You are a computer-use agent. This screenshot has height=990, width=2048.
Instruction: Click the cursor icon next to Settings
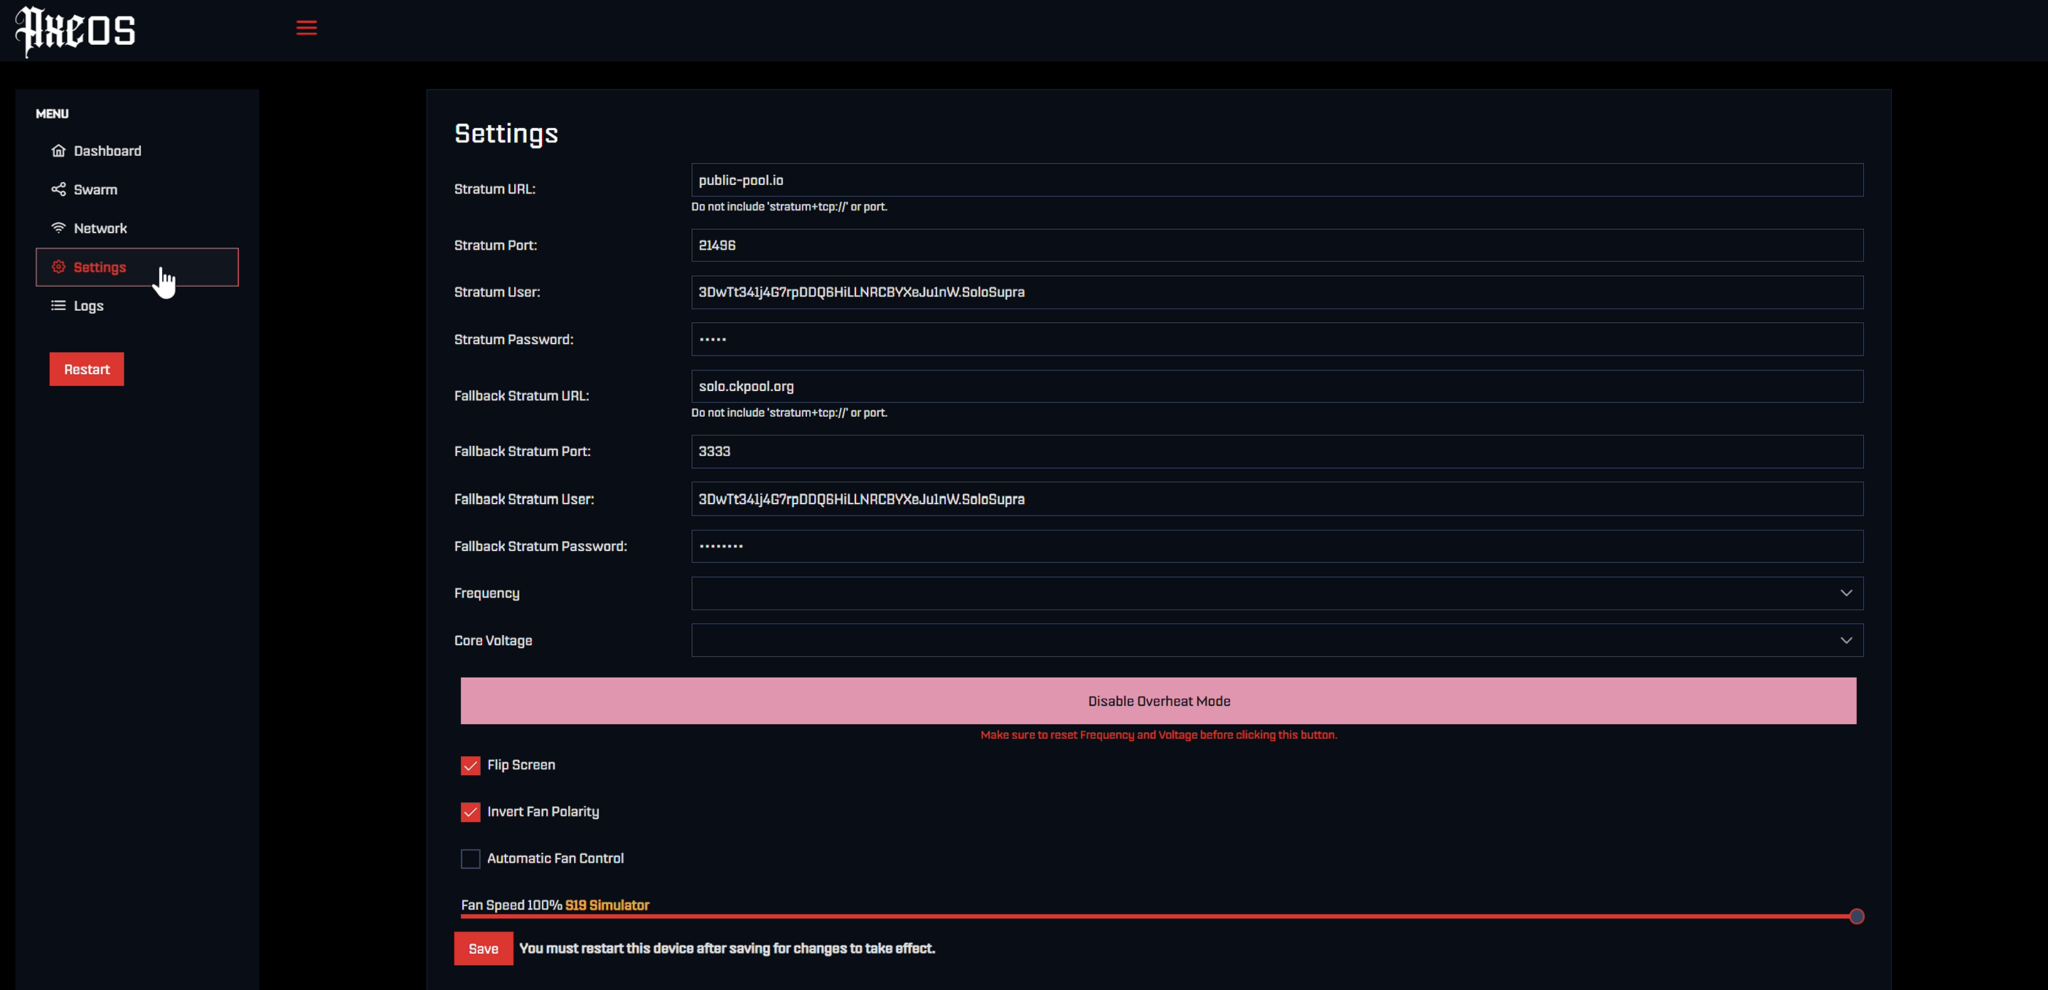pyautogui.click(x=165, y=281)
